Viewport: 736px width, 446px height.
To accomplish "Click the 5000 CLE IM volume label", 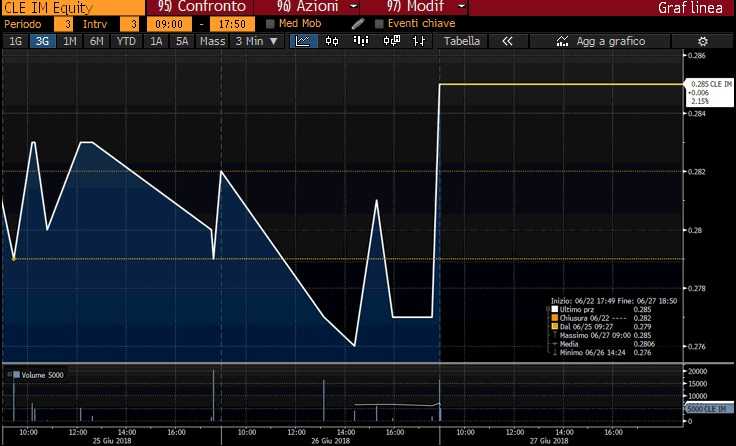I will pyautogui.click(x=710, y=409).
